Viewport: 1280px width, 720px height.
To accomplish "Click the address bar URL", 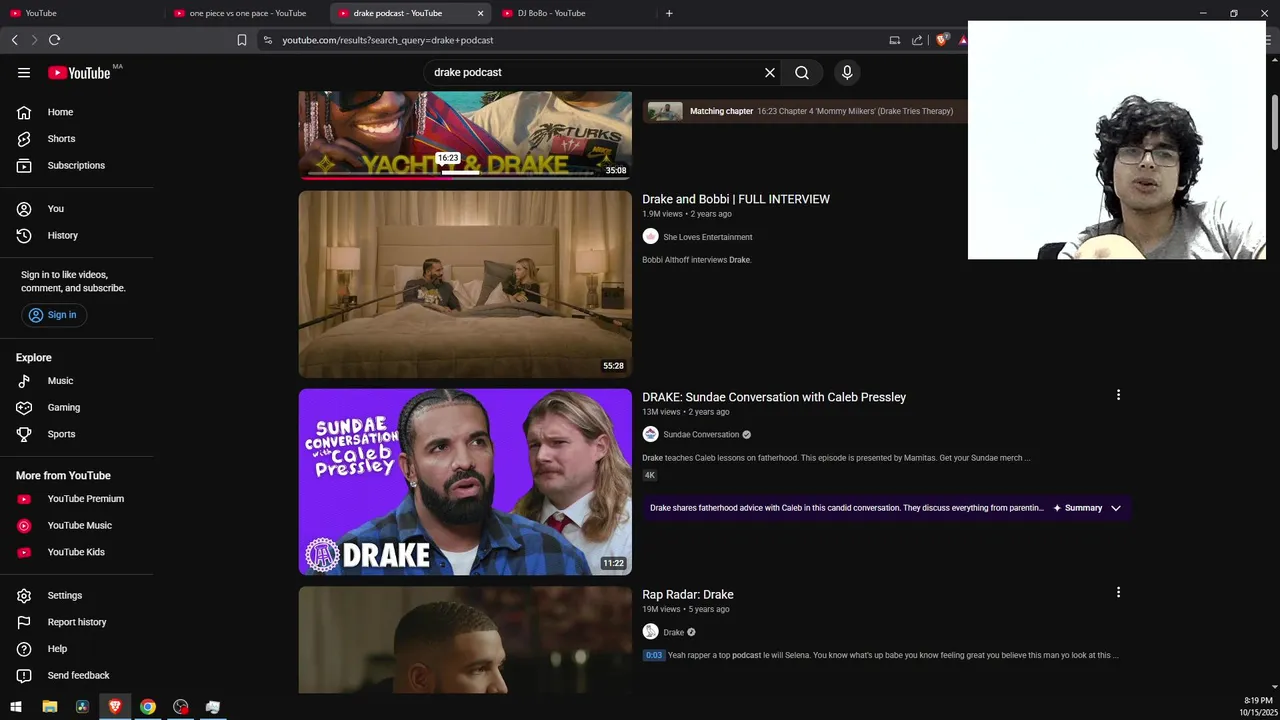I will point(388,40).
